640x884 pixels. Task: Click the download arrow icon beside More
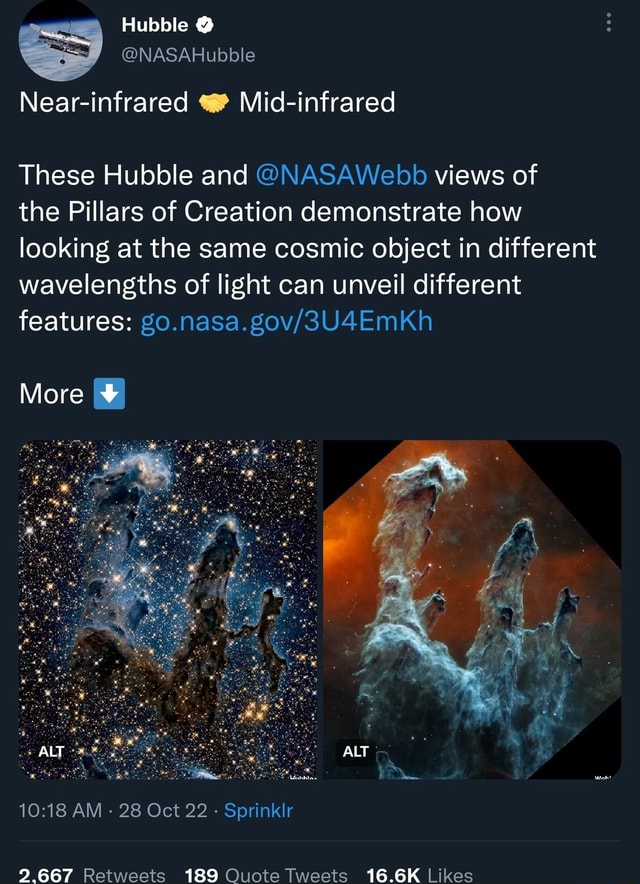pyautogui.click(x=110, y=394)
